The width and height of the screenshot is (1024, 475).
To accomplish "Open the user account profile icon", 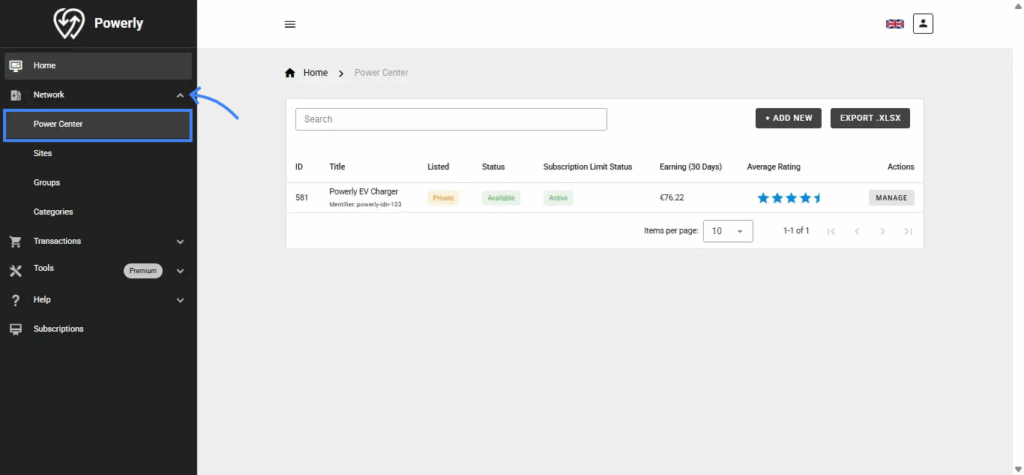I will [x=922, y=23].
